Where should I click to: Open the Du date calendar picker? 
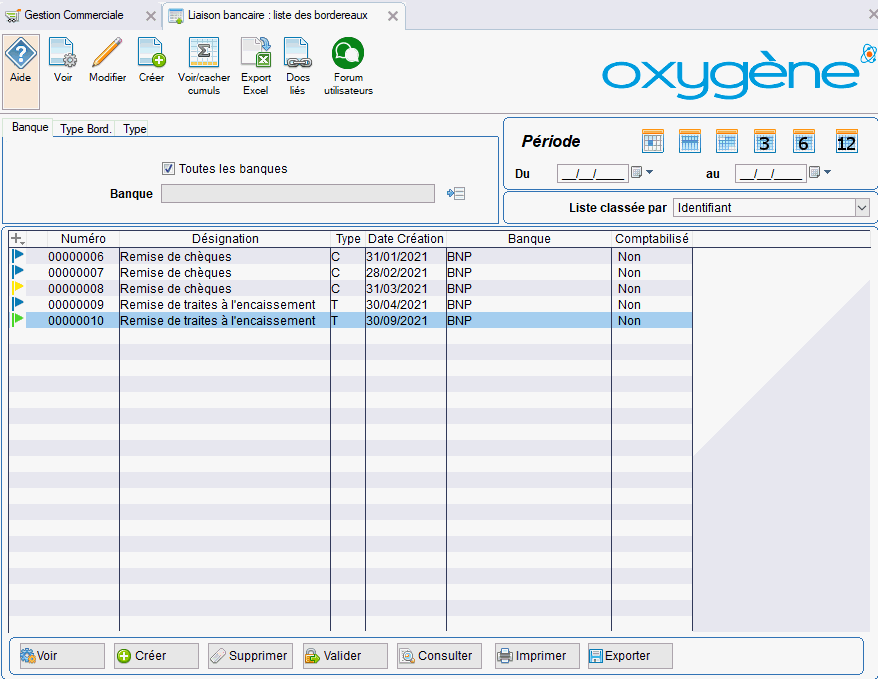[642, 172]
